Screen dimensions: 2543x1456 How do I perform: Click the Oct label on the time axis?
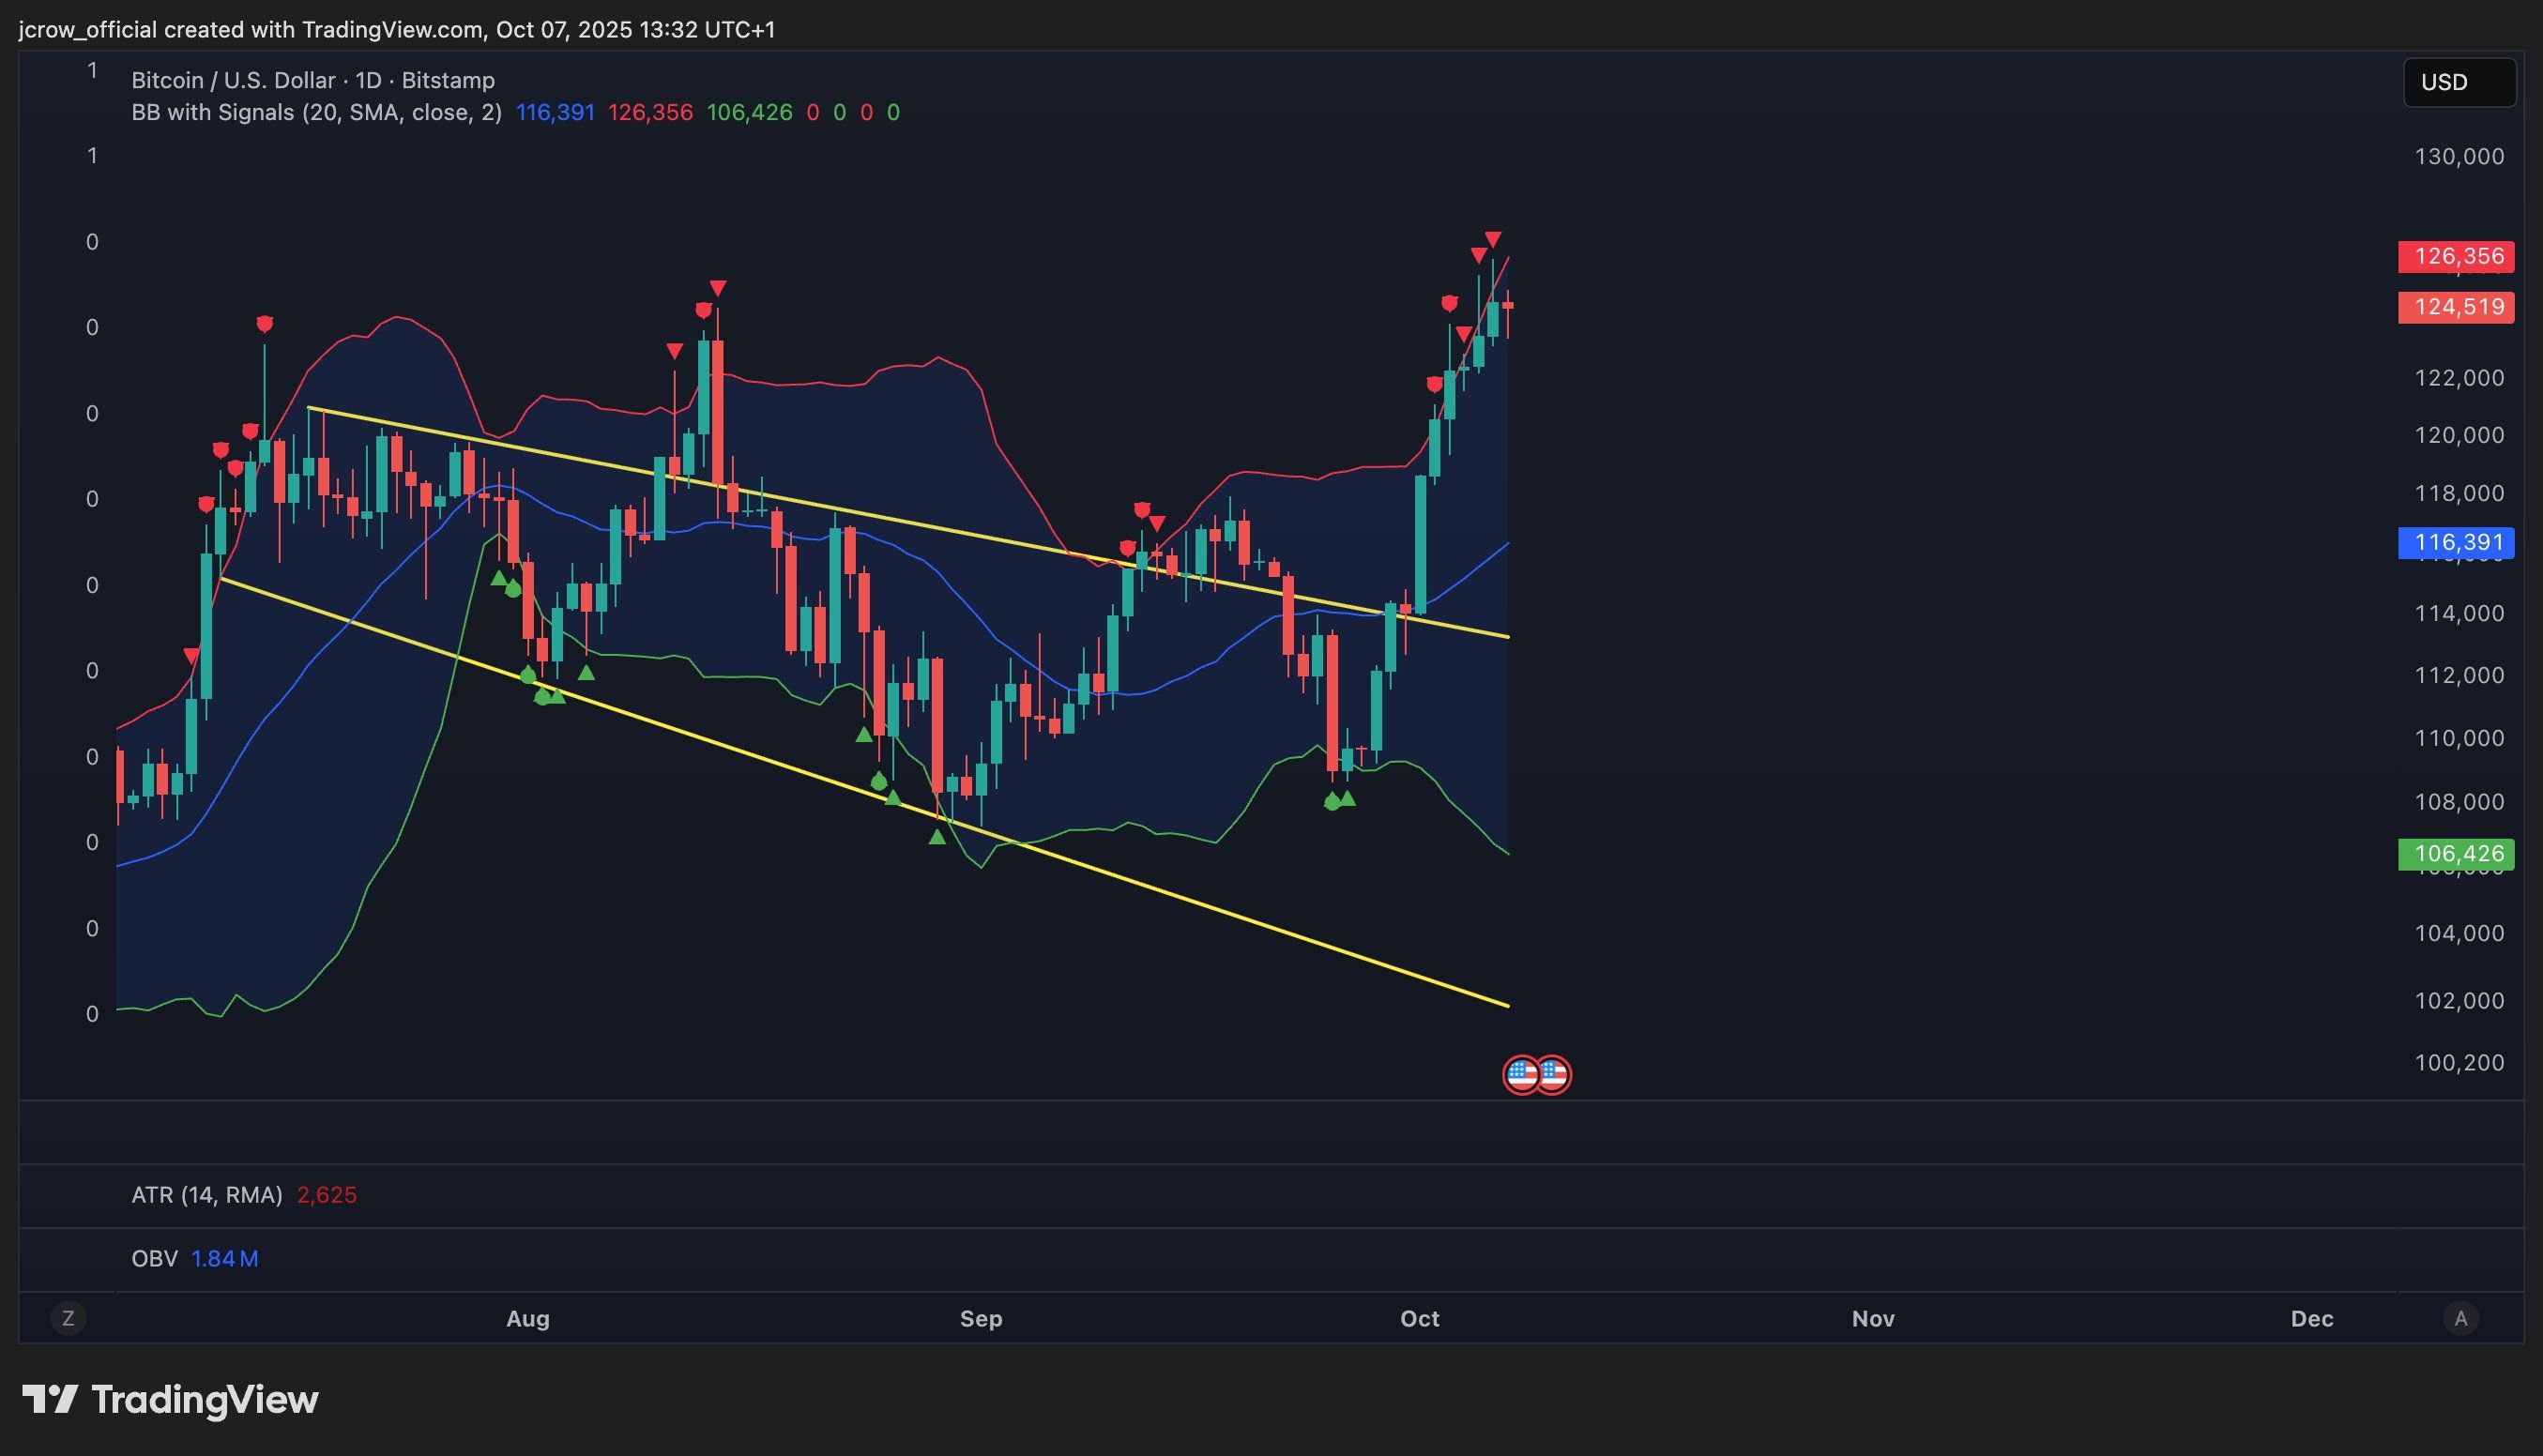click(x=1419, y=1318)
